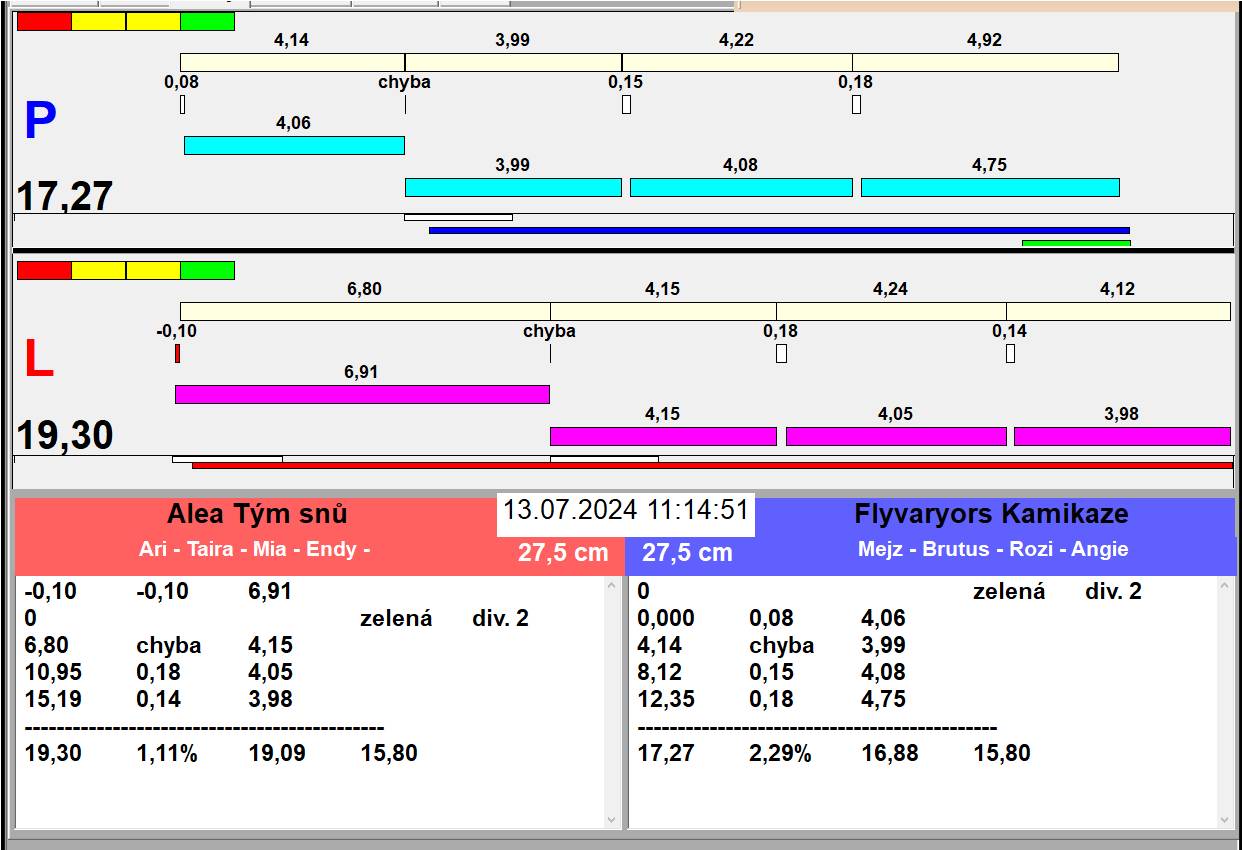Select the magenta 6,91 run bar
The height and width of the screenshot is (850, 1242).
pos(362,394)
